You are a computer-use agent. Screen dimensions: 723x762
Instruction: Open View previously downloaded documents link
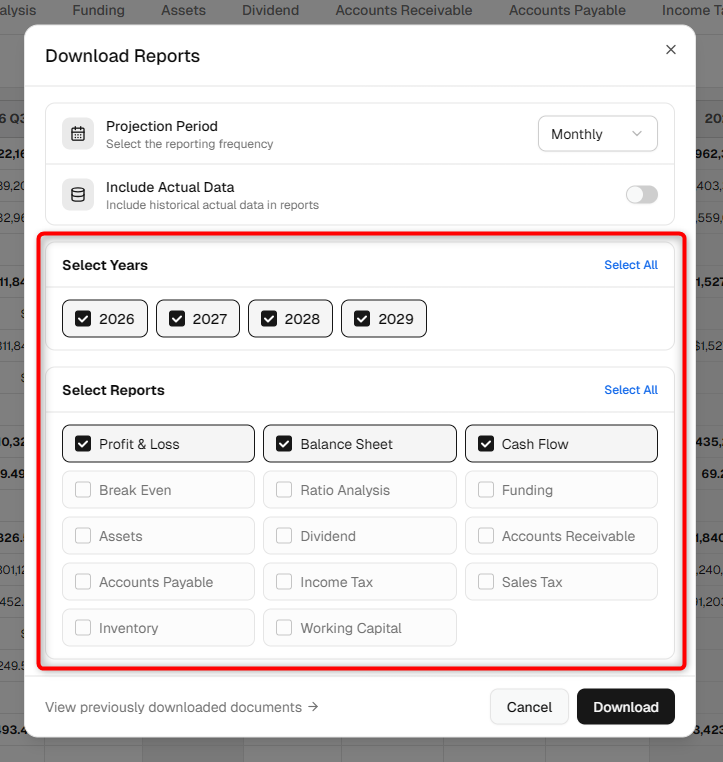[182, 707]
